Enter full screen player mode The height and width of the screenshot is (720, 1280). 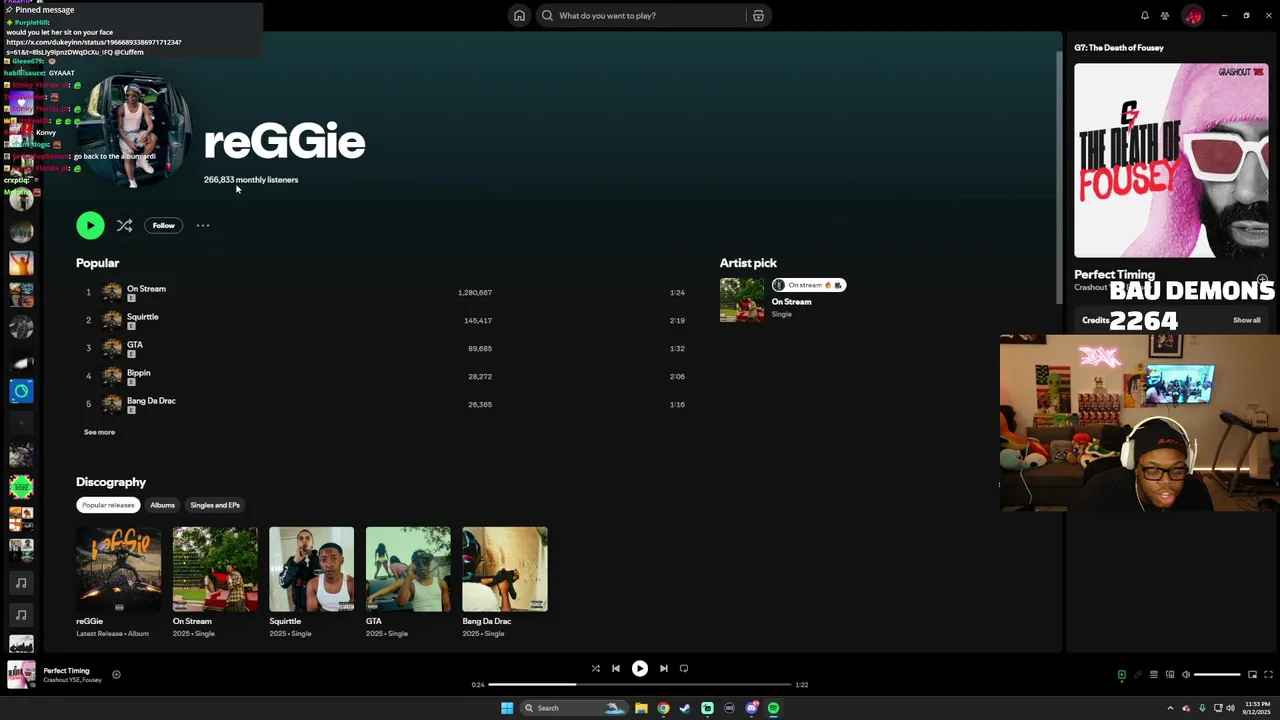1268,675
